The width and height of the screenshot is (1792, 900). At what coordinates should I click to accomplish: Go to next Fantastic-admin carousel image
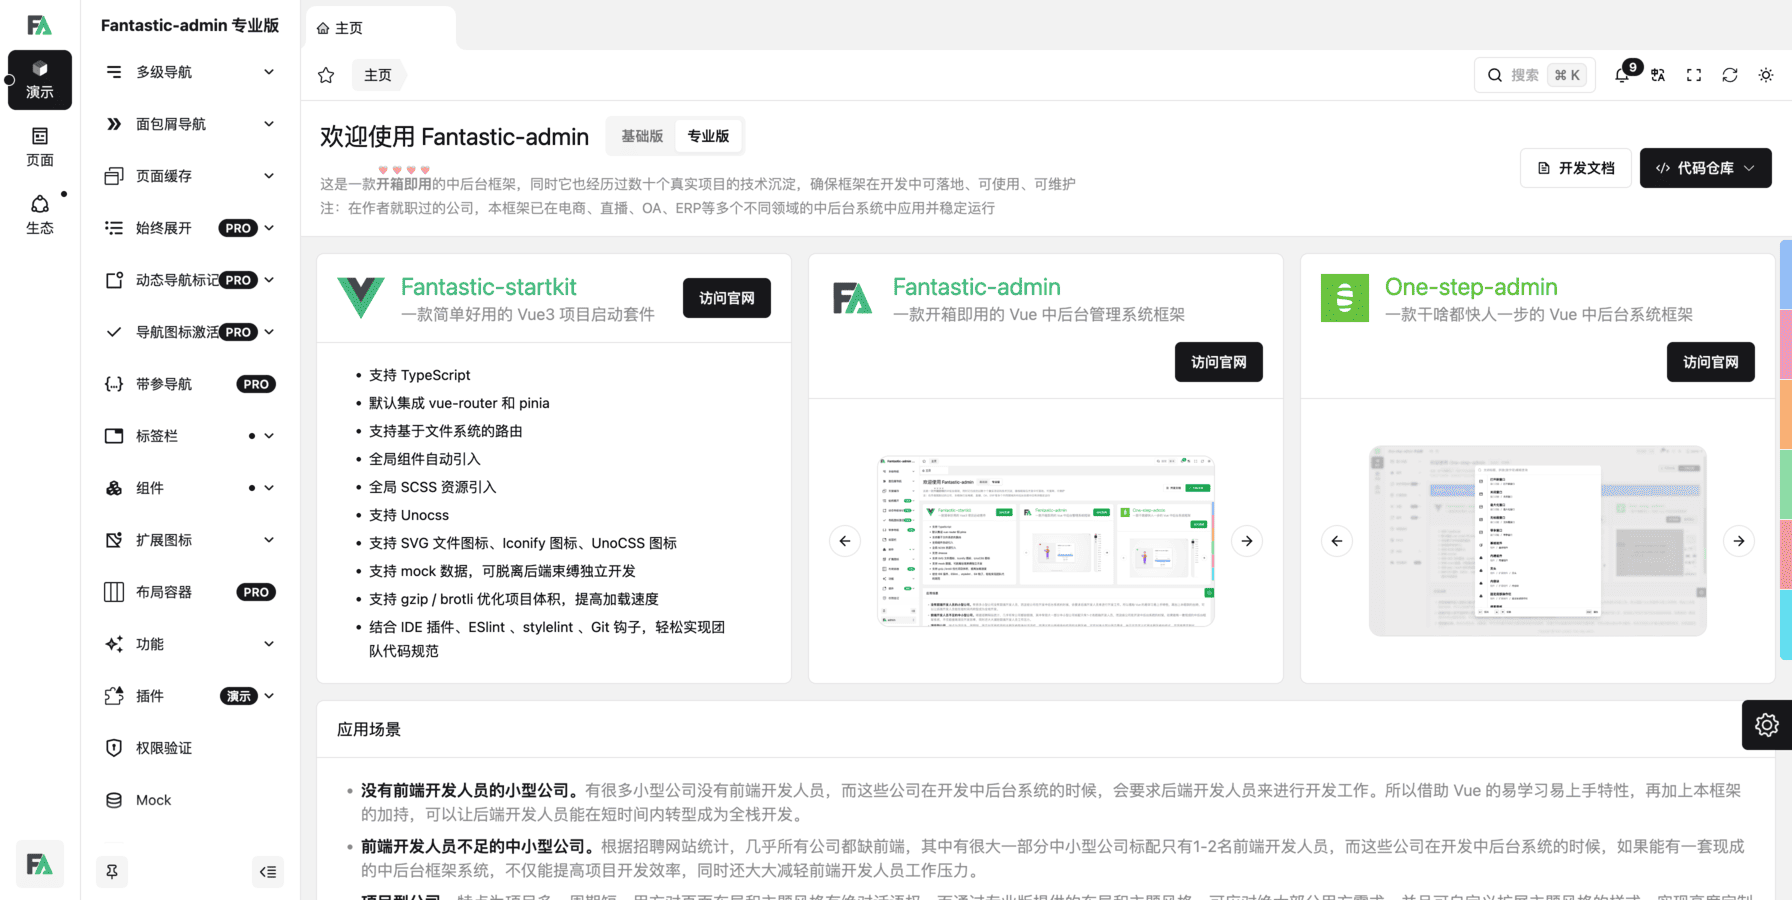click(1247, 541)
